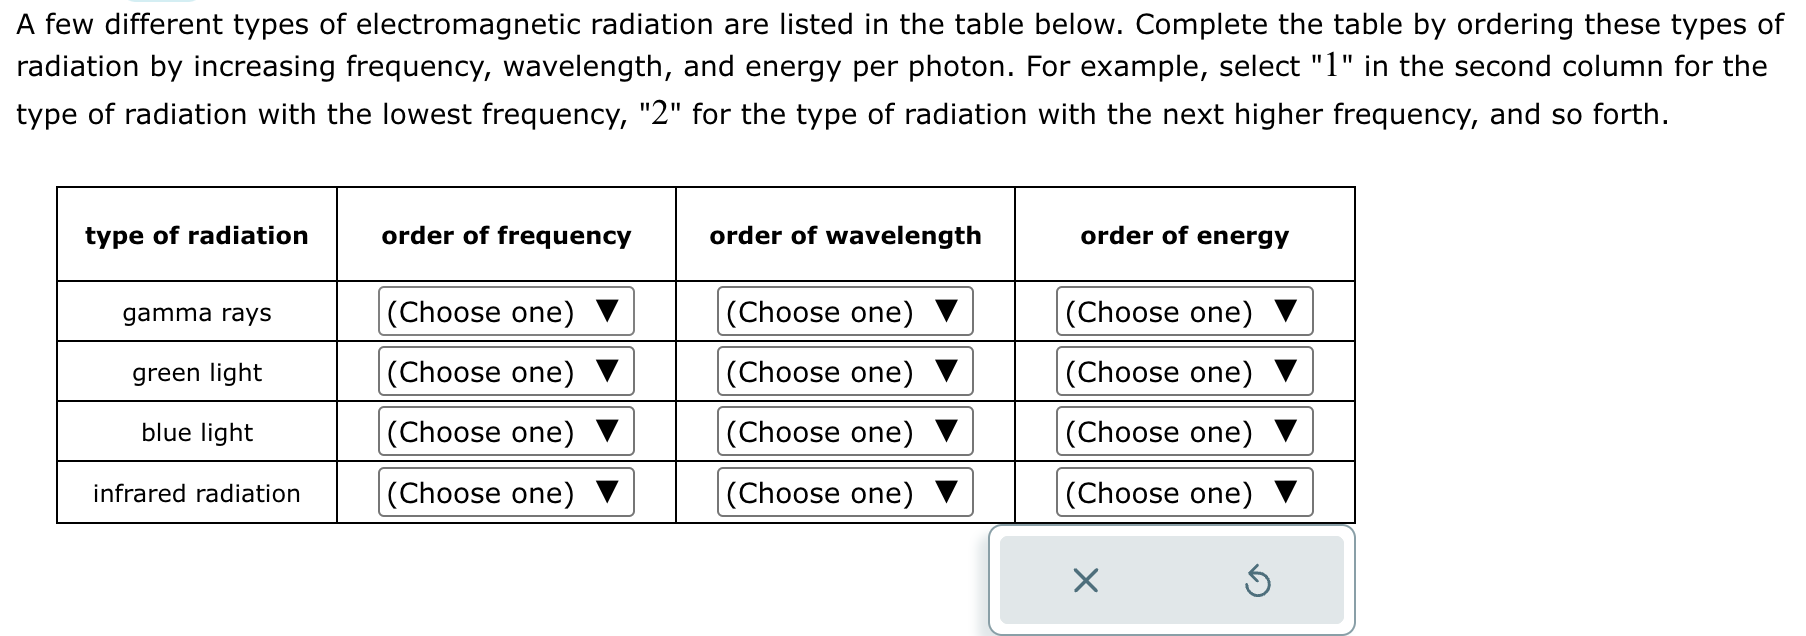Screen dimensions: 1806x636
Task: Open the wavelength dropdown for green light
Action: click(x=843, y=371)
